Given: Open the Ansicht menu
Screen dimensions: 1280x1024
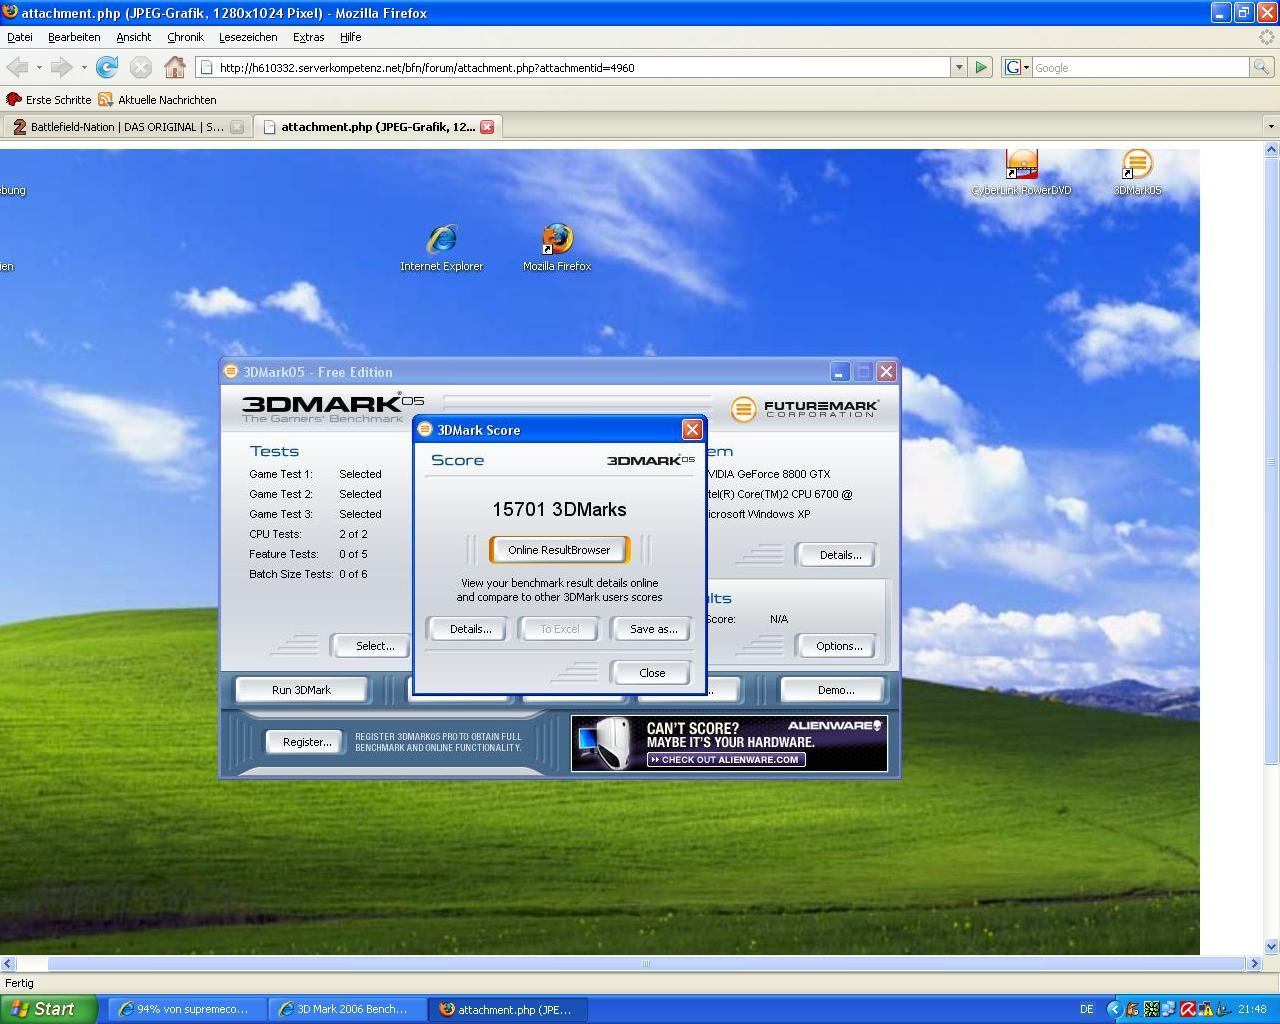Looking at the screenshot, I should (133, 37).
